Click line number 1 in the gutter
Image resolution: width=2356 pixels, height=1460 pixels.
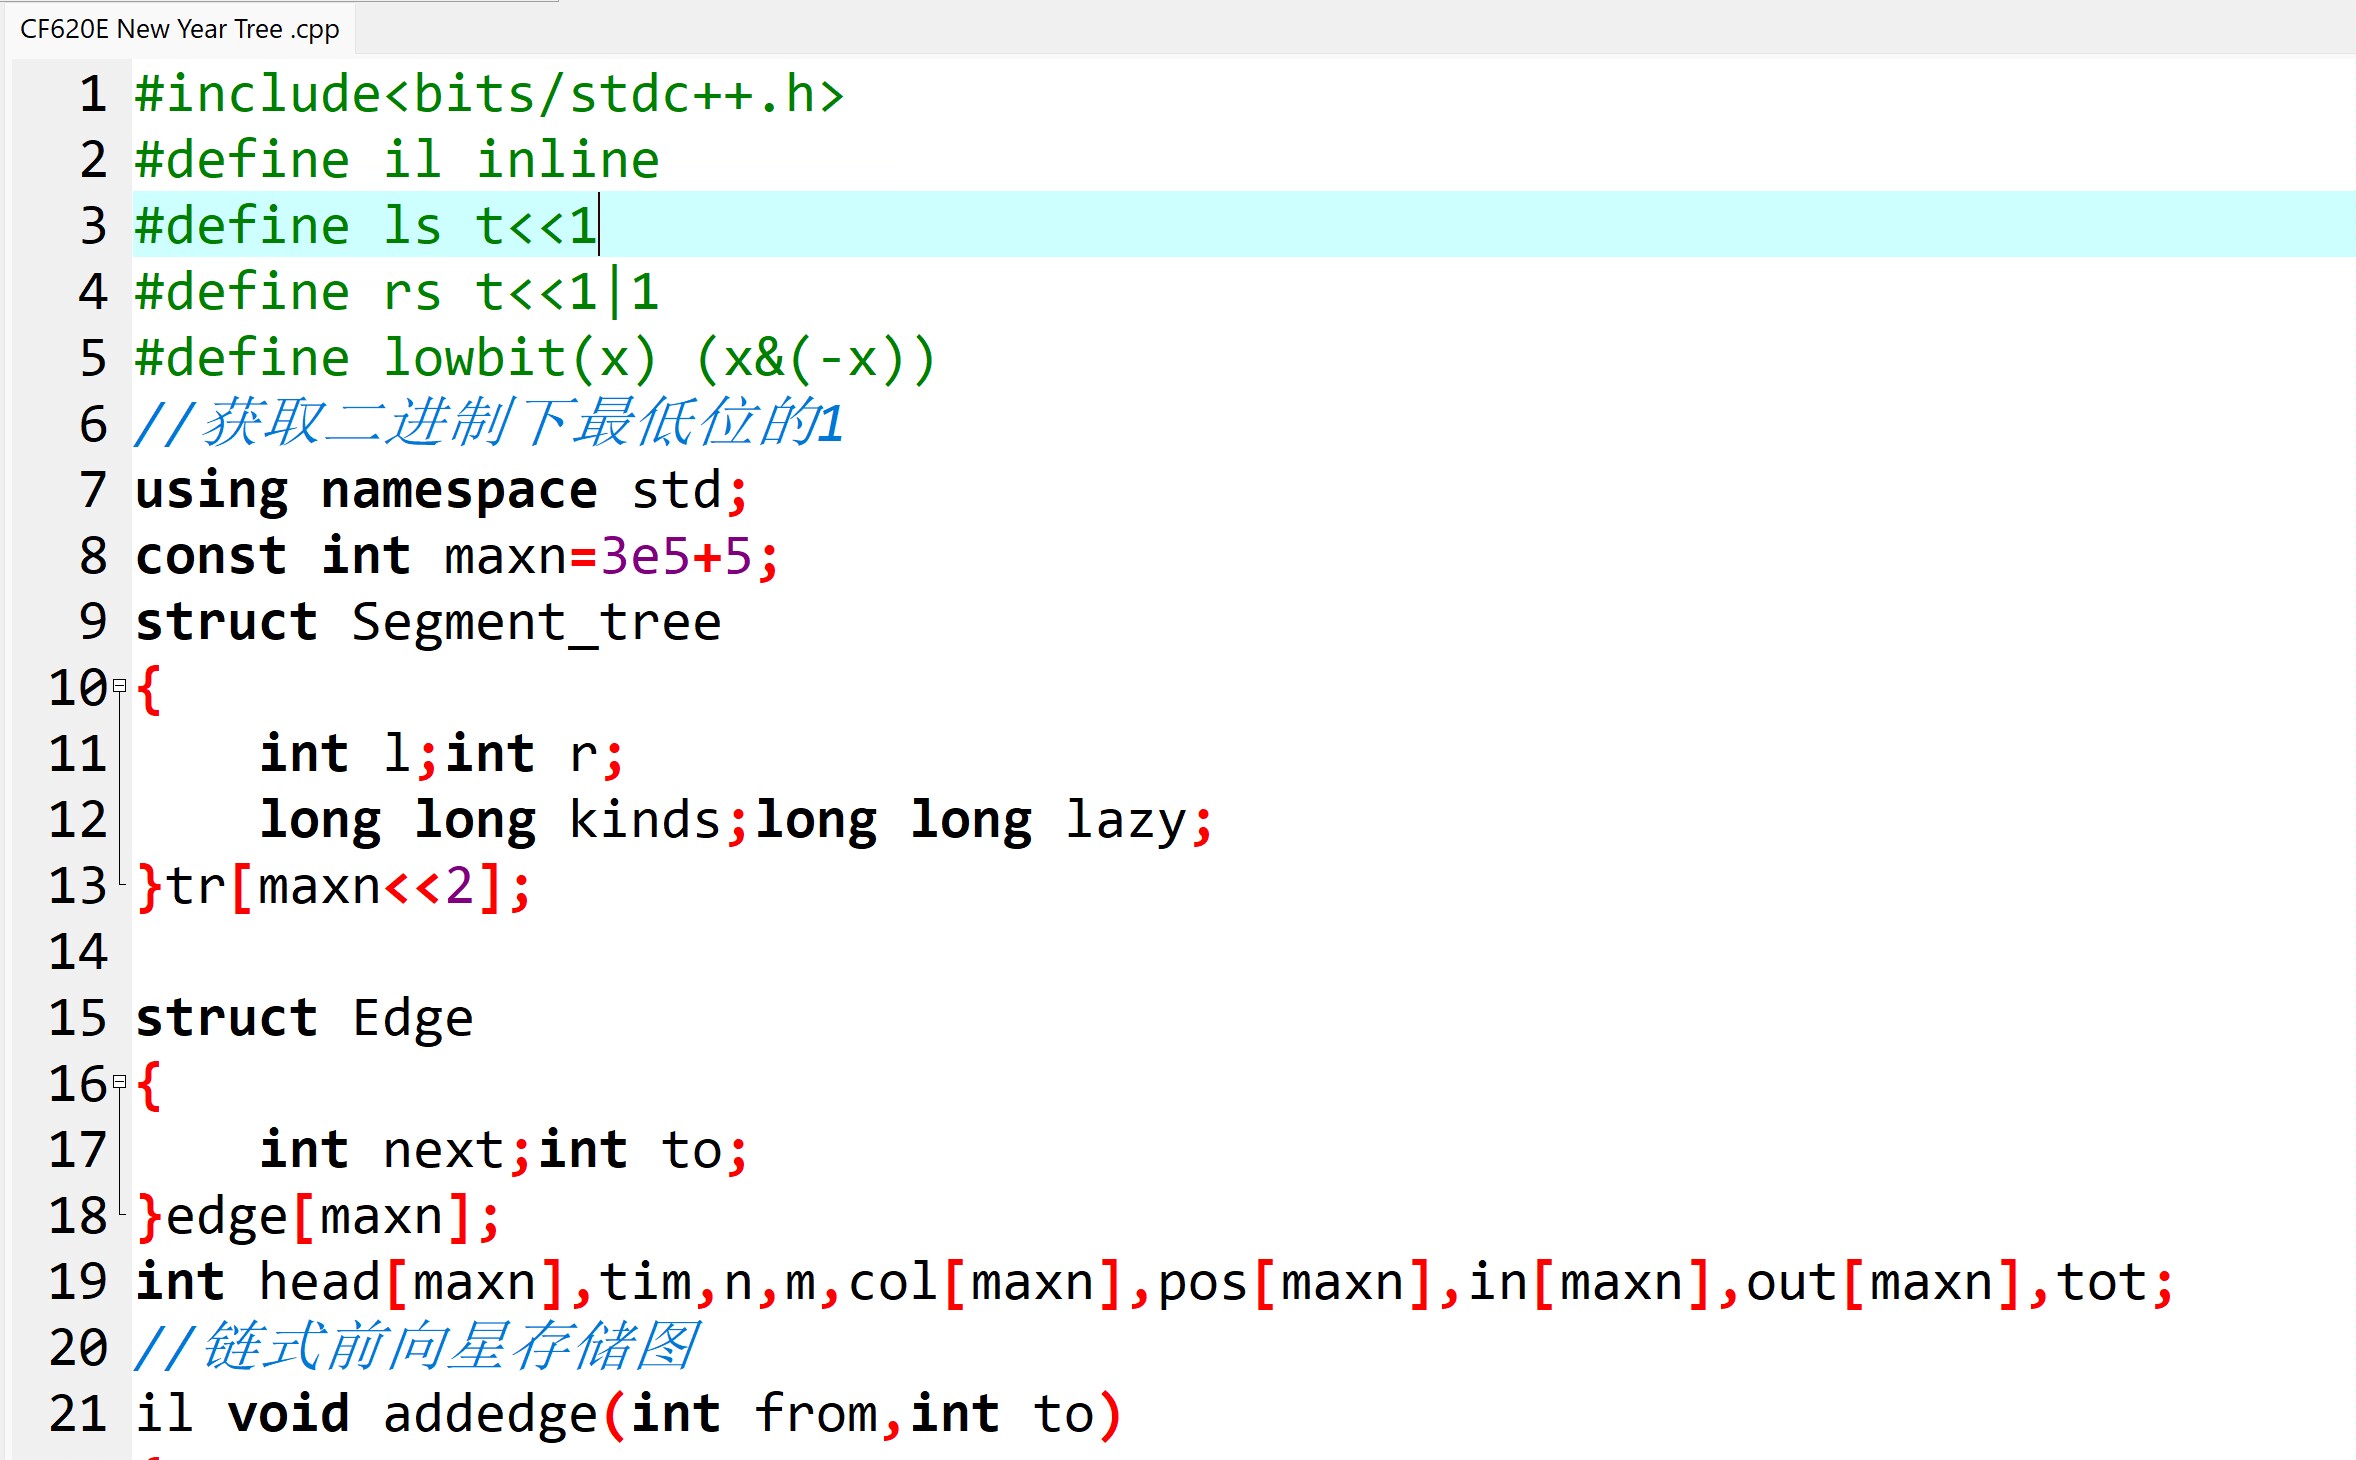pos(92,94)
